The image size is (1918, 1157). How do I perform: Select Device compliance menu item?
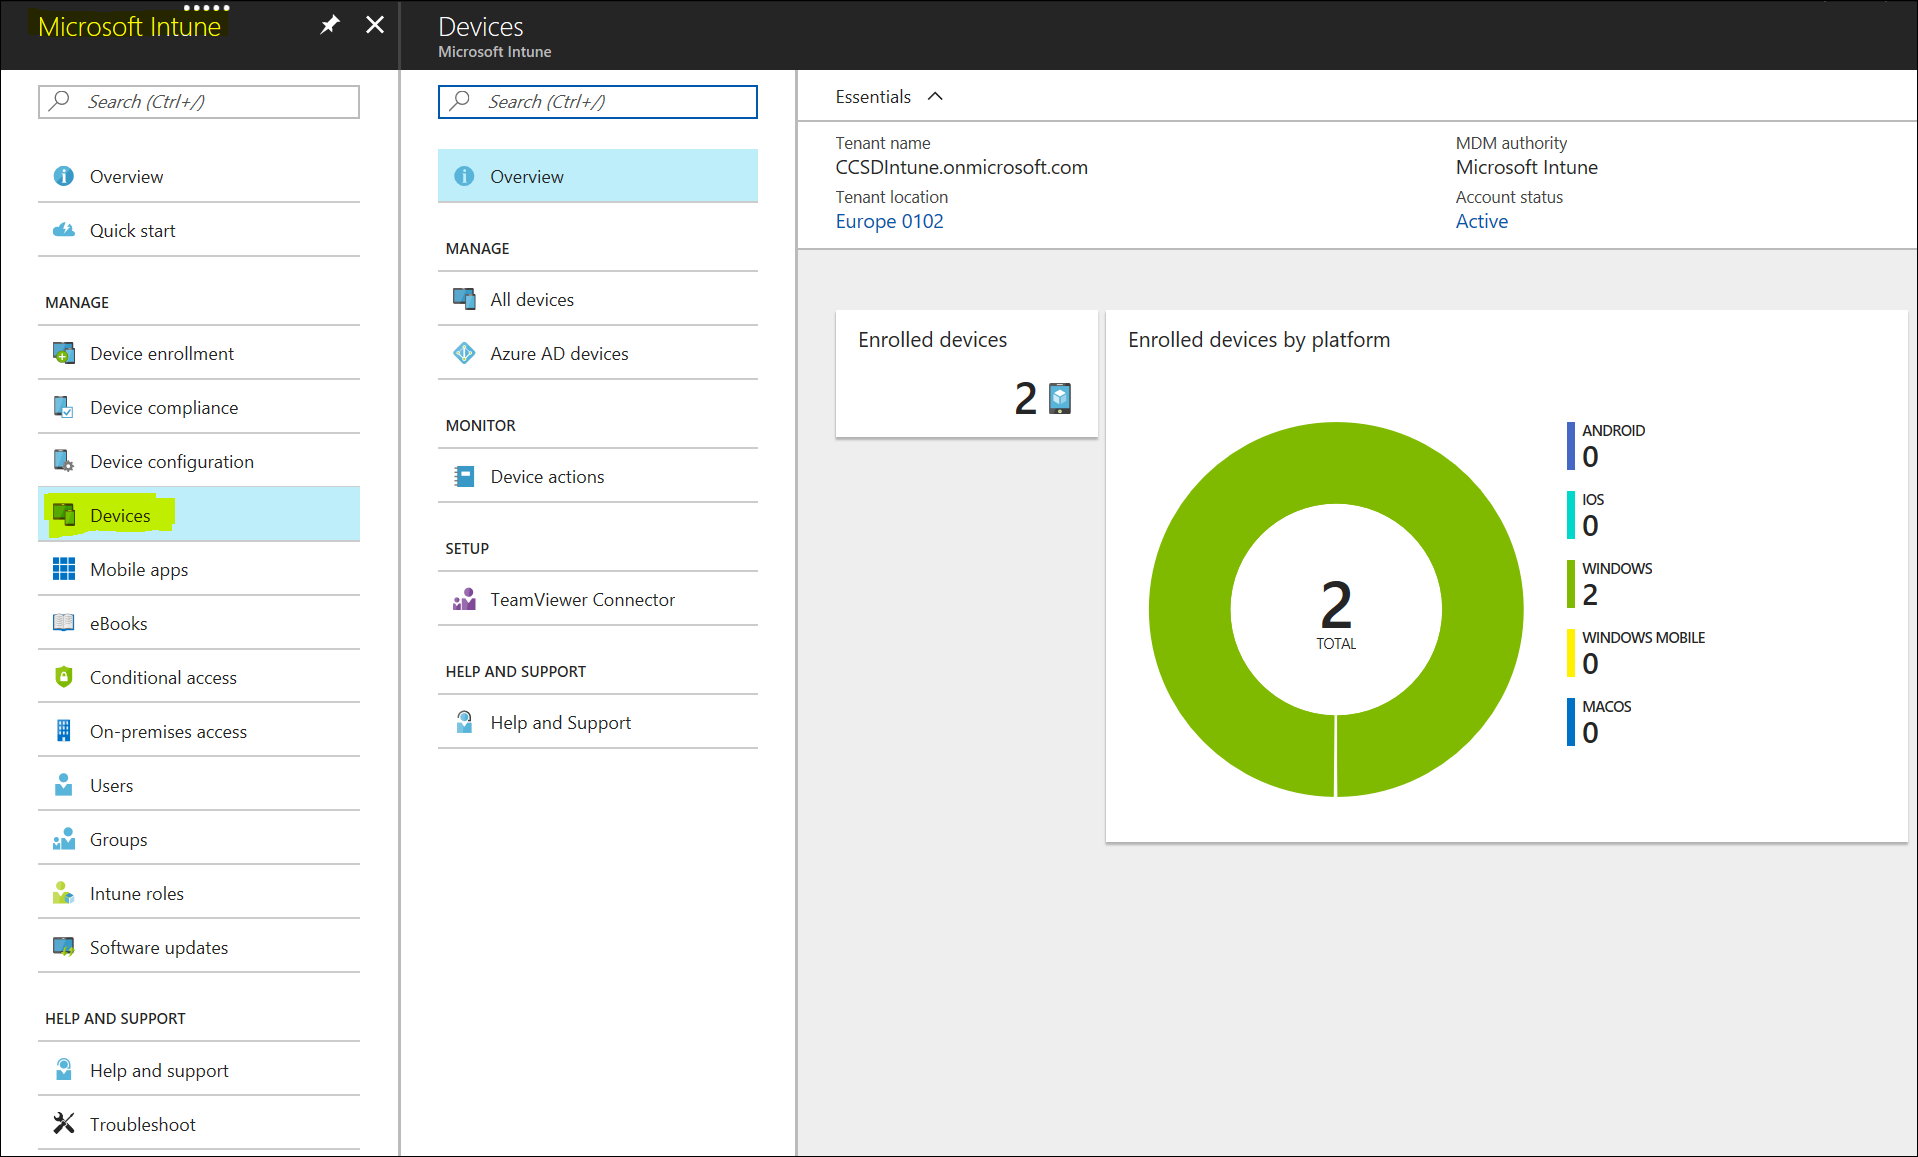point(199,407)
